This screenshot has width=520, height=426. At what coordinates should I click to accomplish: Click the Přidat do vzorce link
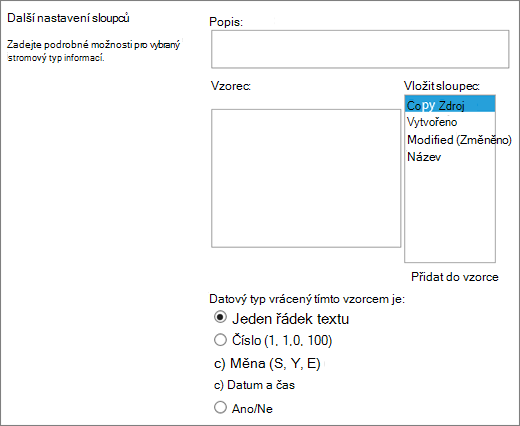(455, 277)
